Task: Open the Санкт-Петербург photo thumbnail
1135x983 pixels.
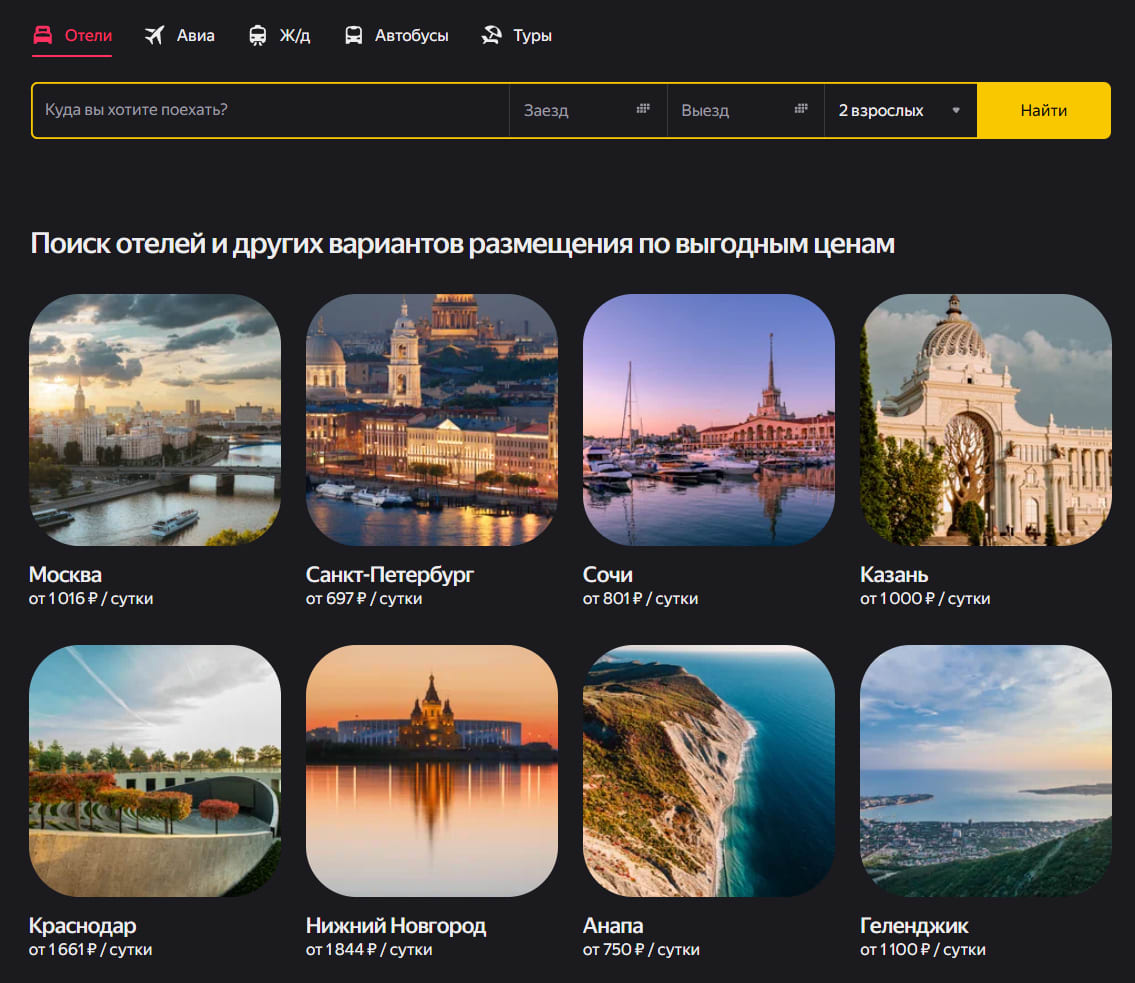Action: pos(432,420)
